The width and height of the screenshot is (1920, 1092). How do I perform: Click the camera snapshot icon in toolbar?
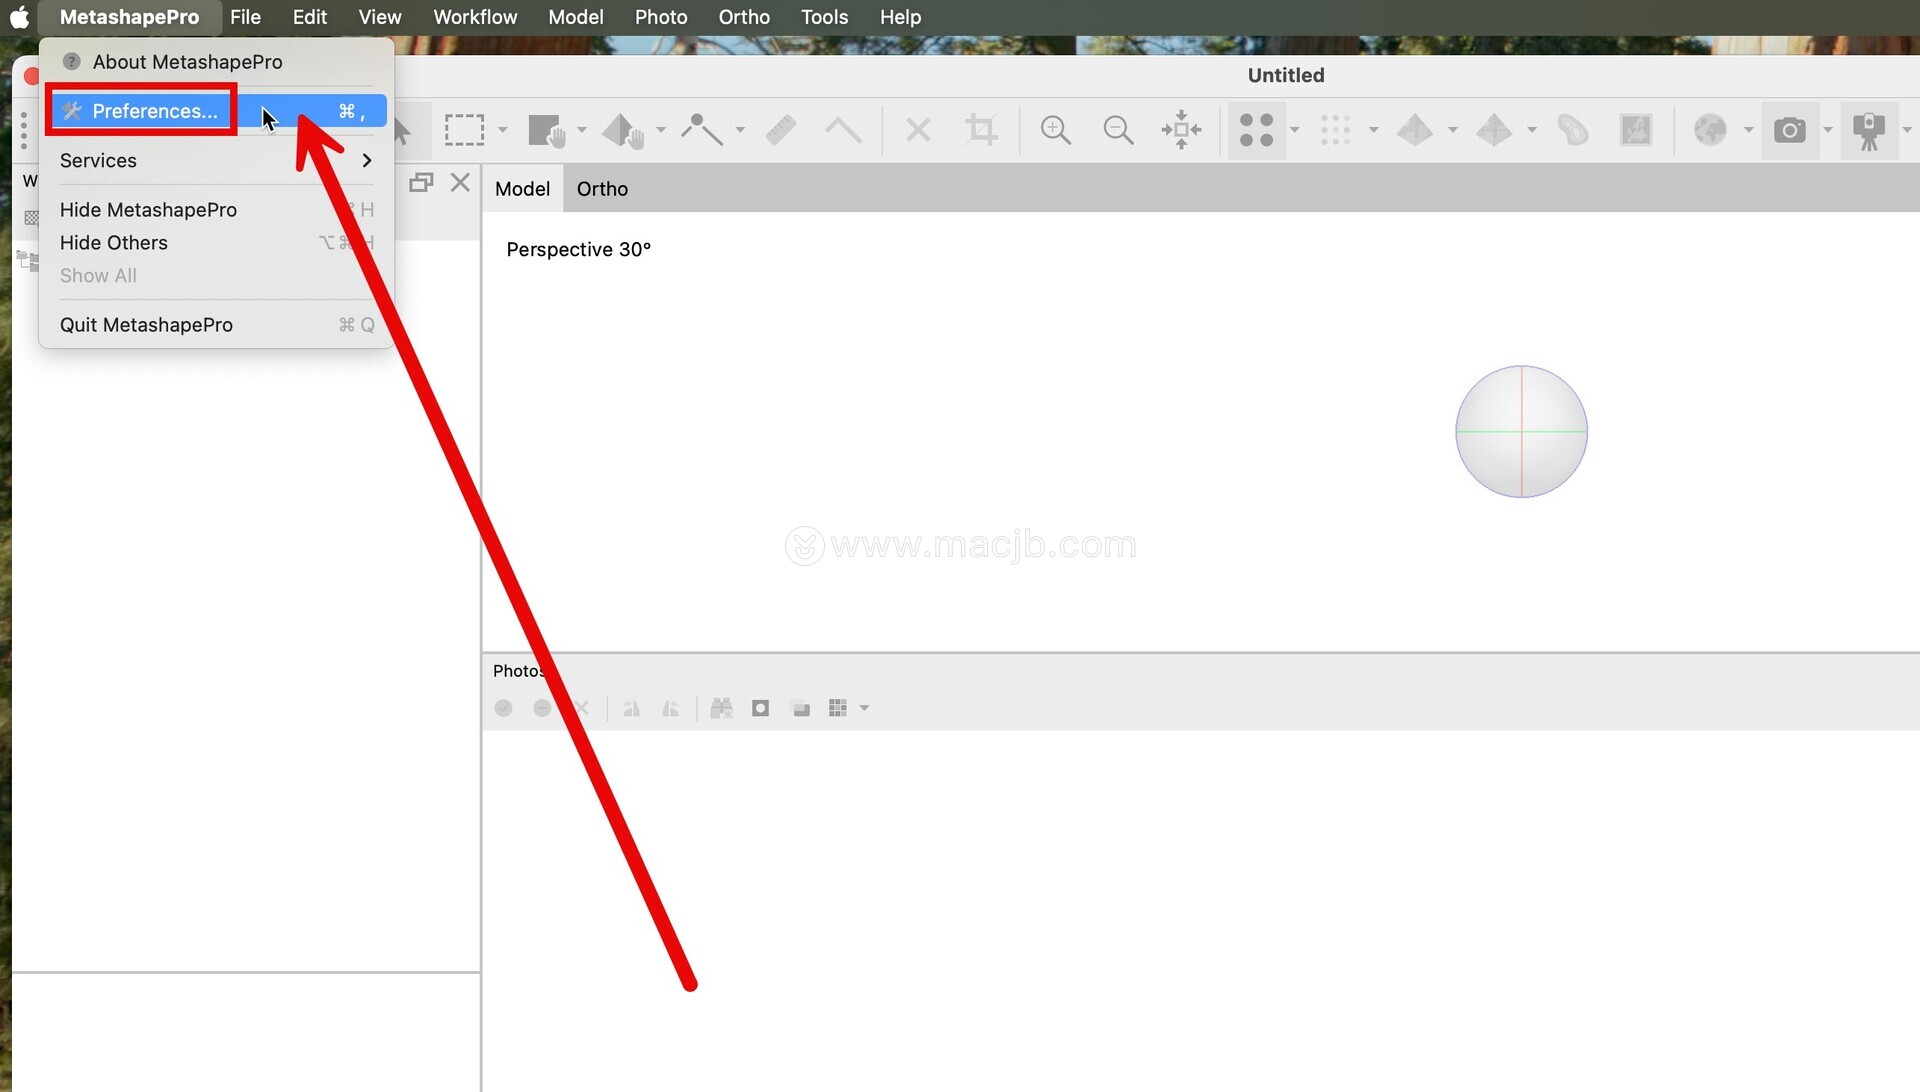coord(1789,130)
